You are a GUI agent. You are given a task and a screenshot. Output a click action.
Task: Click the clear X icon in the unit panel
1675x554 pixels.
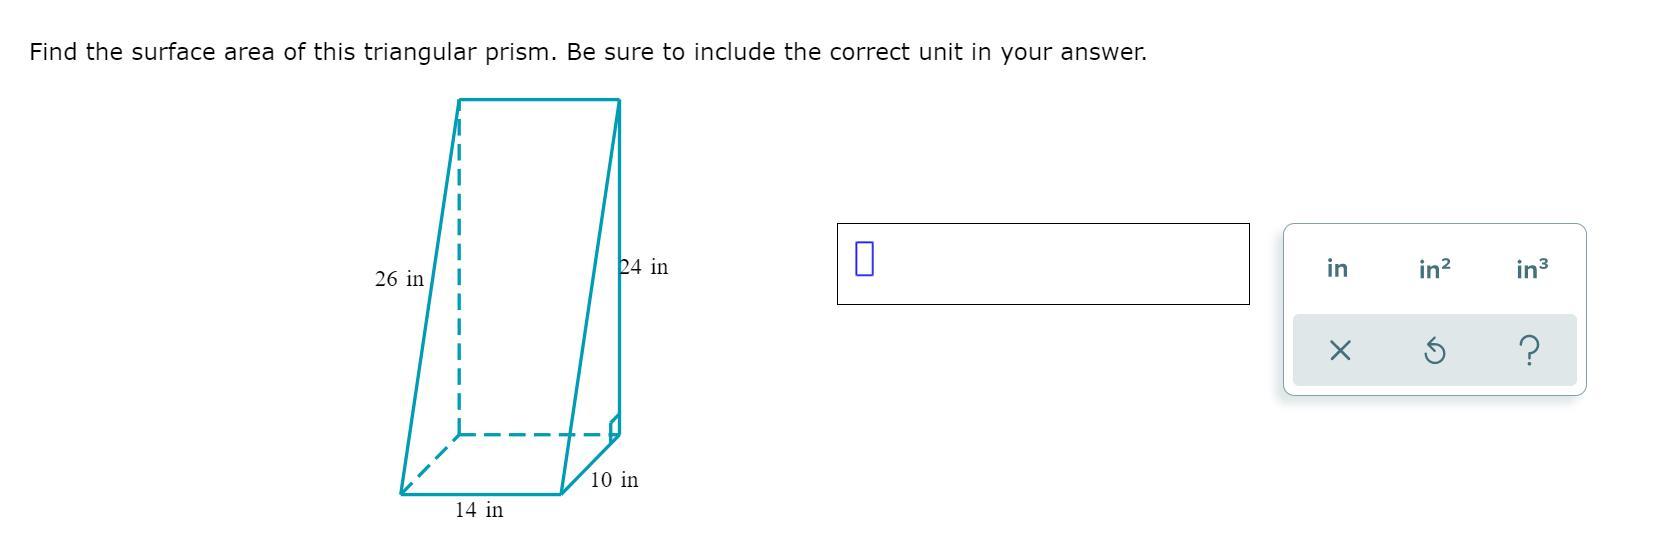pos(1340,351)
